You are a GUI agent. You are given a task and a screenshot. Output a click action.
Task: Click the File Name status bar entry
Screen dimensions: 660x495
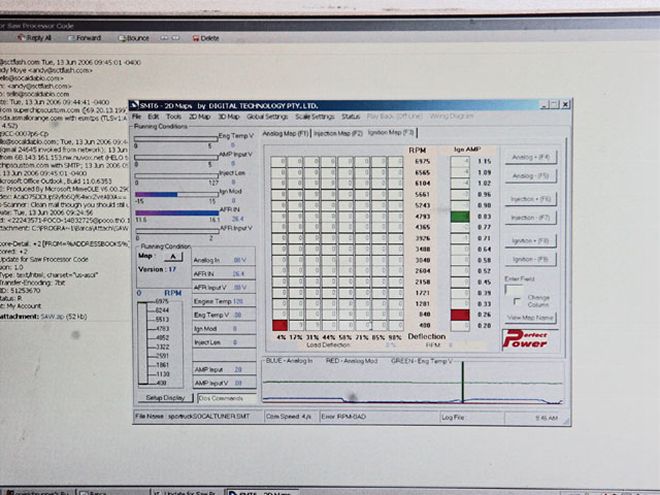point(197,416)
